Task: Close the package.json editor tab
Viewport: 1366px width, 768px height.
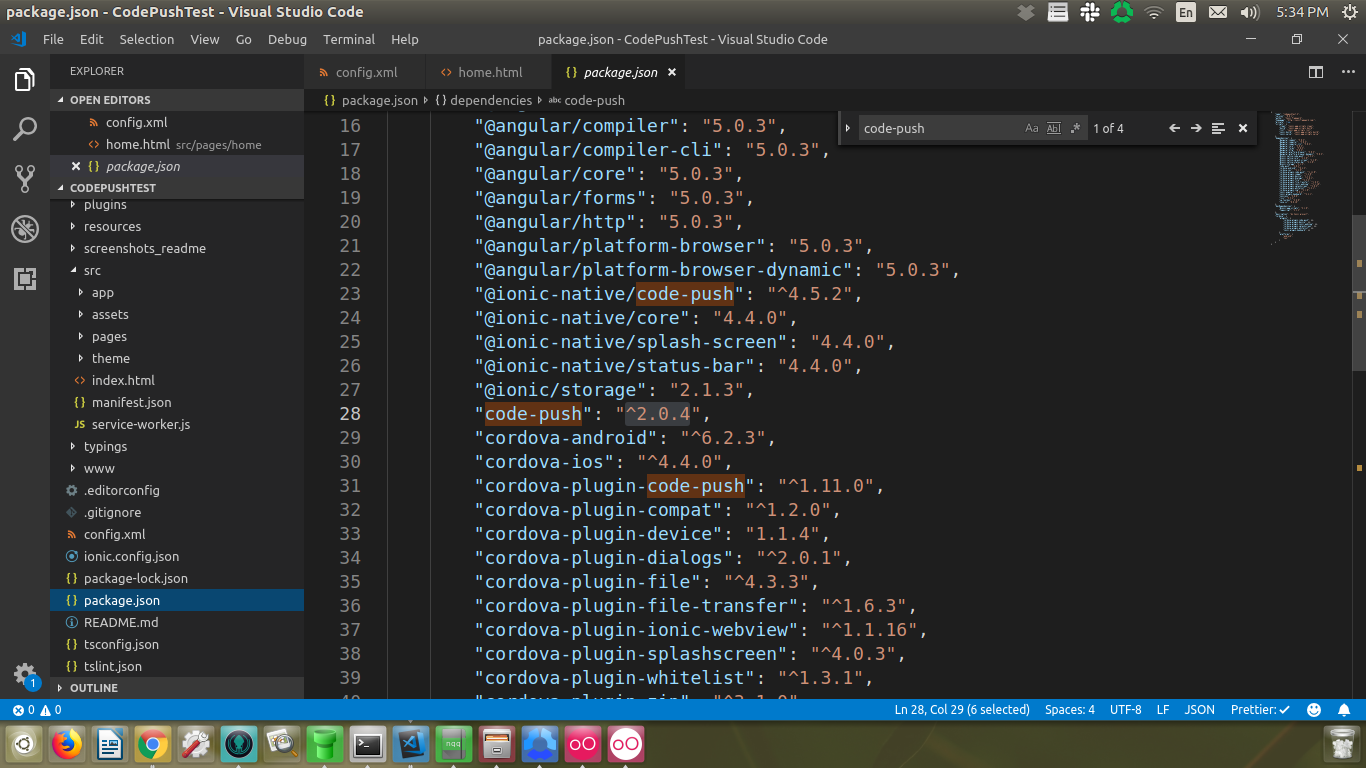Action: click(x=672, y=72)
